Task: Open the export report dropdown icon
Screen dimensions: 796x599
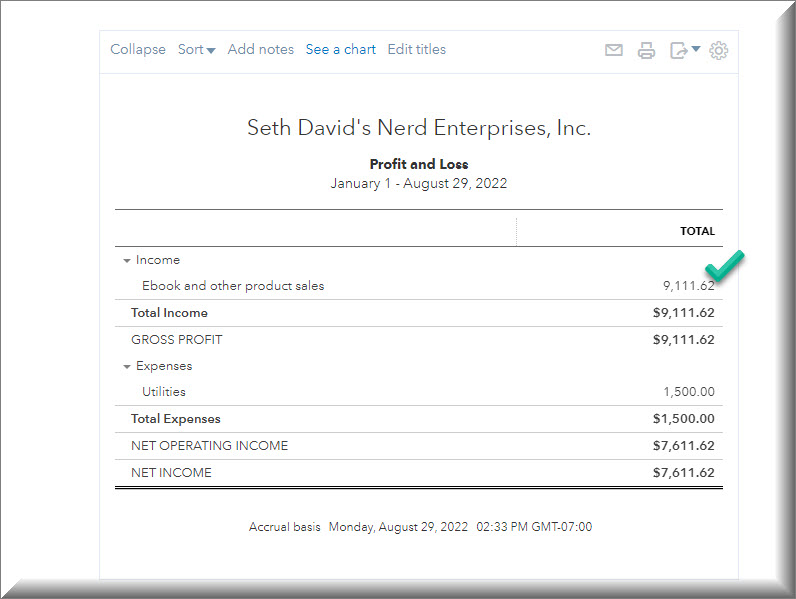Action: [x=684, y=50]
